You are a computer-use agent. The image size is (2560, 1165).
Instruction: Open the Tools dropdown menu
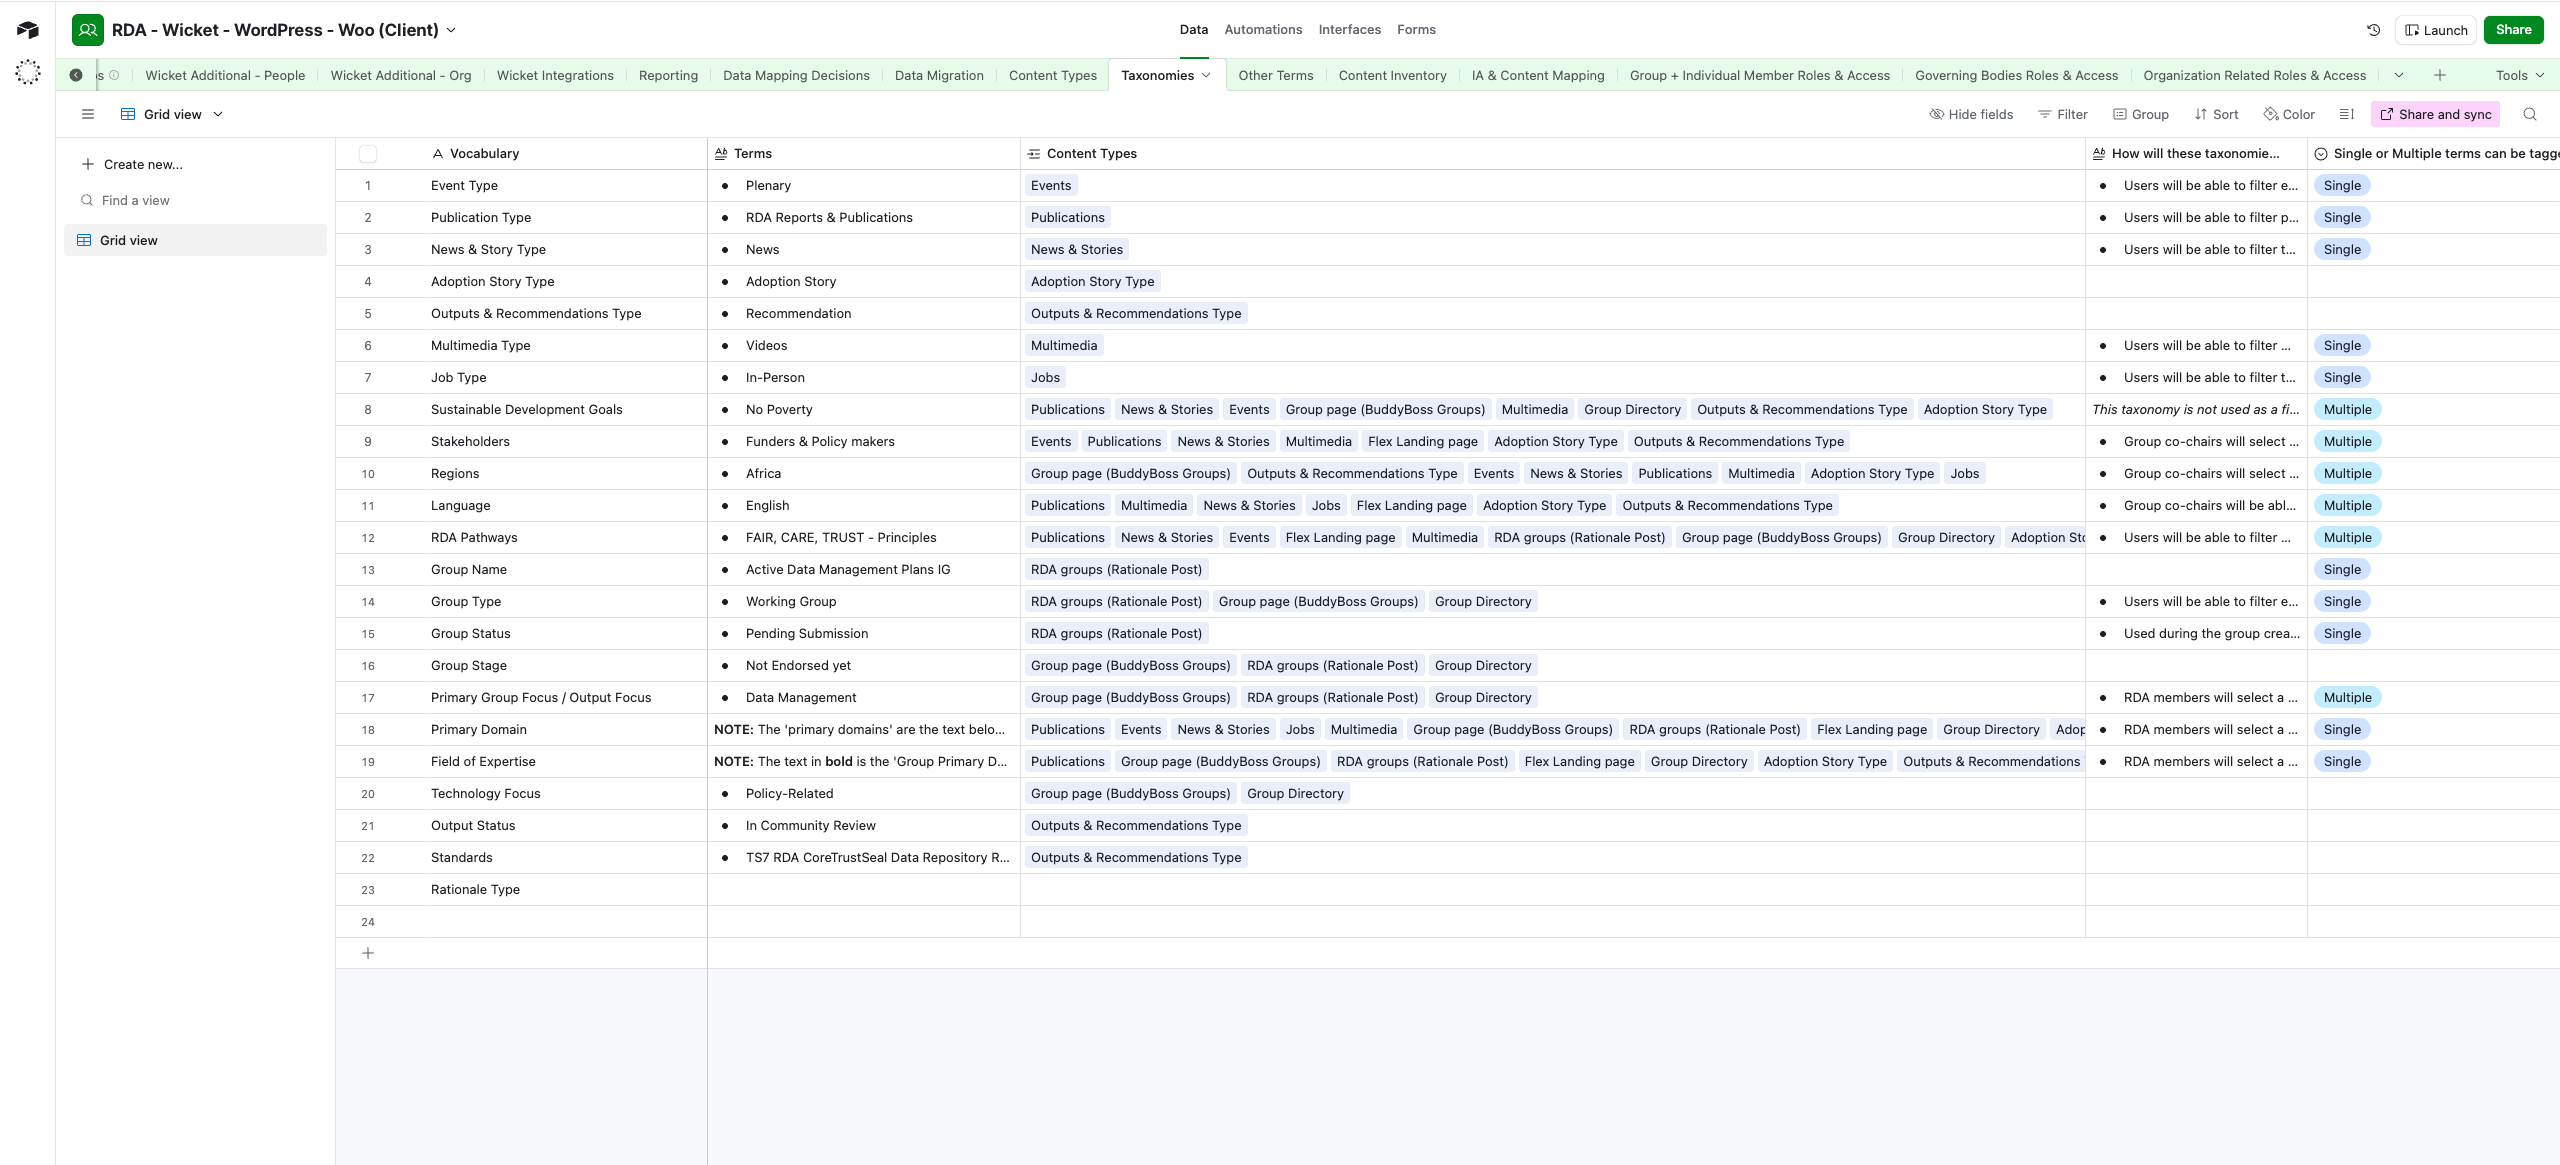click(2519, 75)
